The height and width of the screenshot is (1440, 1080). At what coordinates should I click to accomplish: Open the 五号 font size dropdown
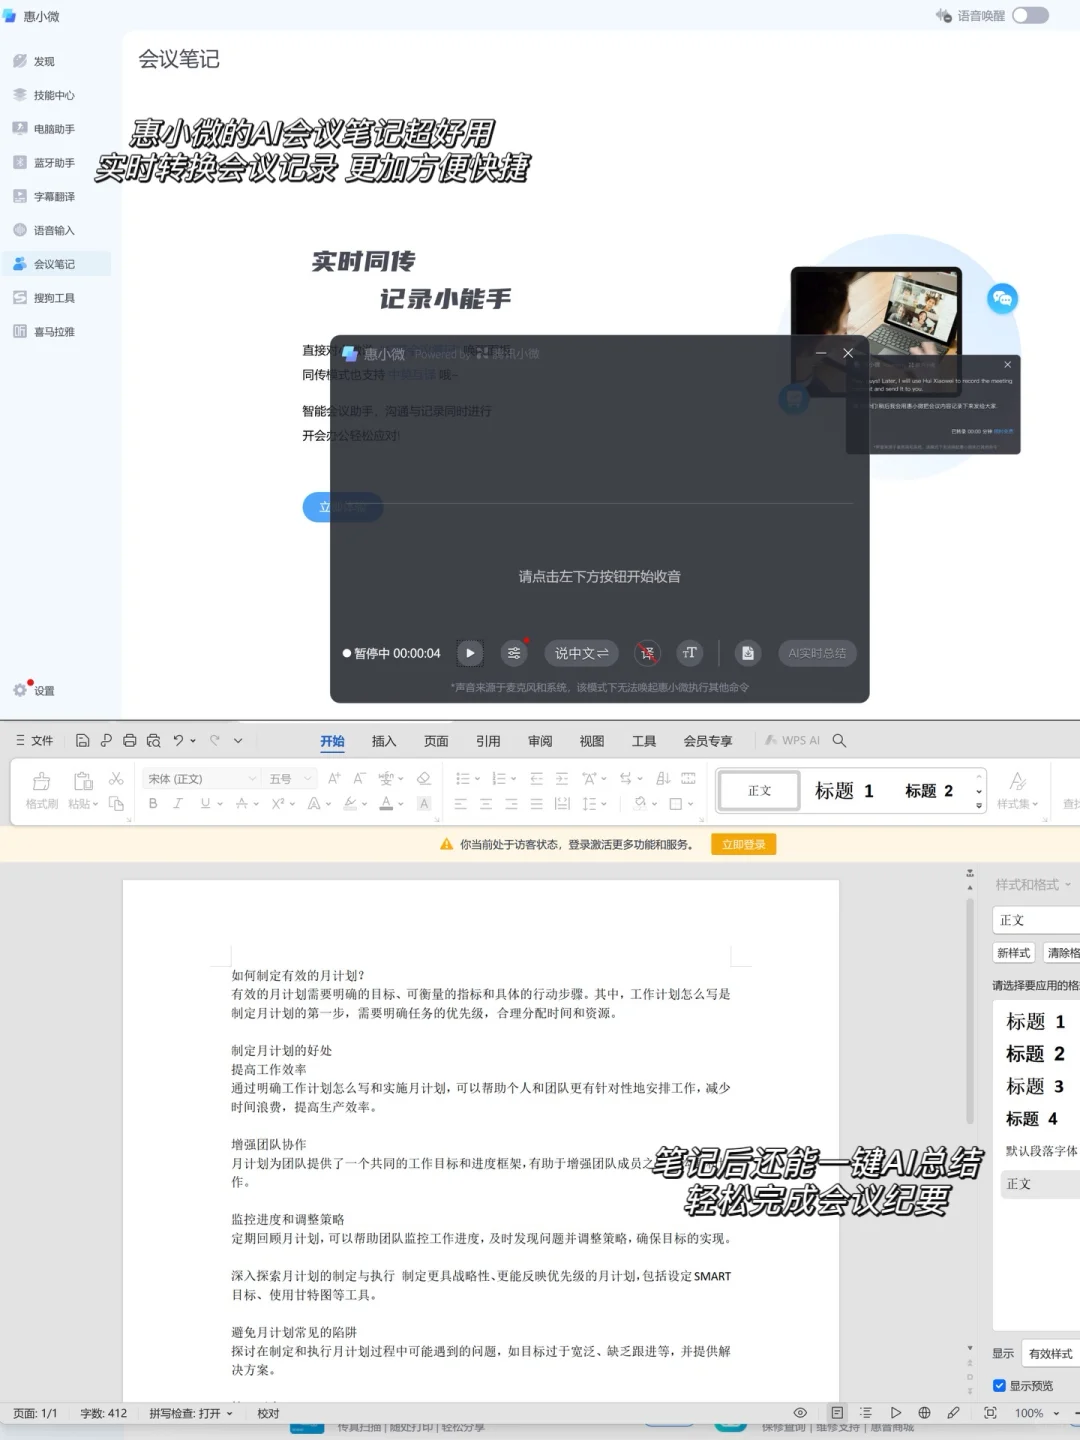(x=291, y=779)
